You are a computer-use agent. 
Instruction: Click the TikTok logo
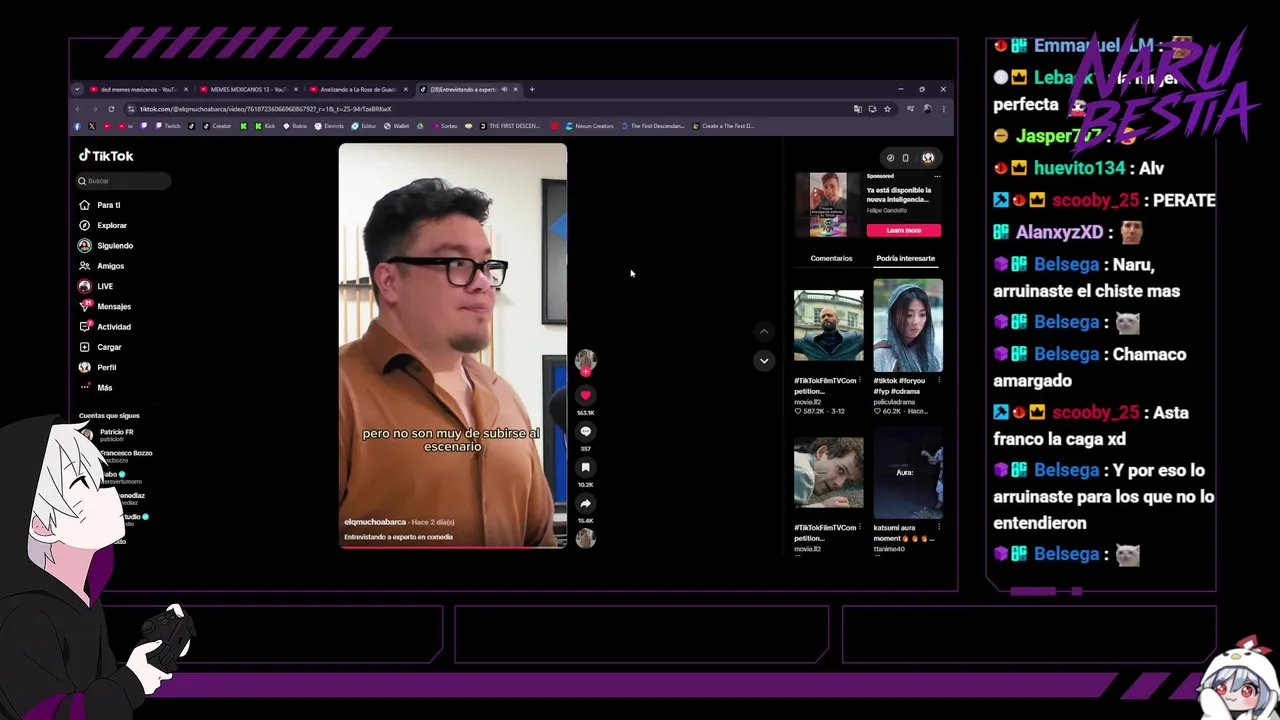pos(106,156)
